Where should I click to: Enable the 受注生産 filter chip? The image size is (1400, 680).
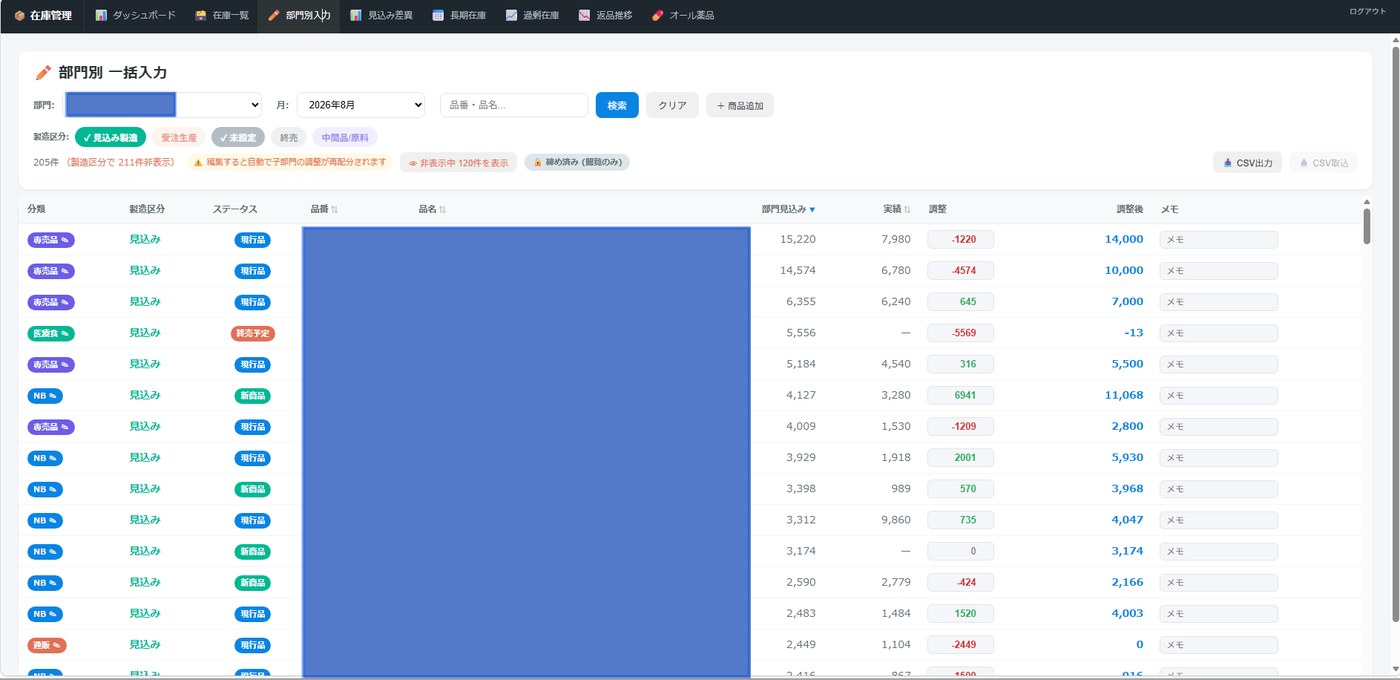pyautogui.click(x=179, y=137)
